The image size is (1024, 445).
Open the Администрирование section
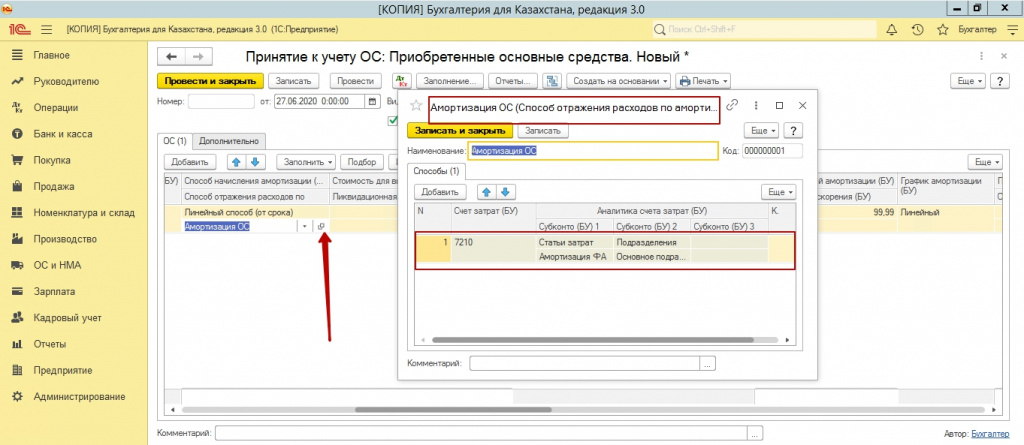click(80, 397)
